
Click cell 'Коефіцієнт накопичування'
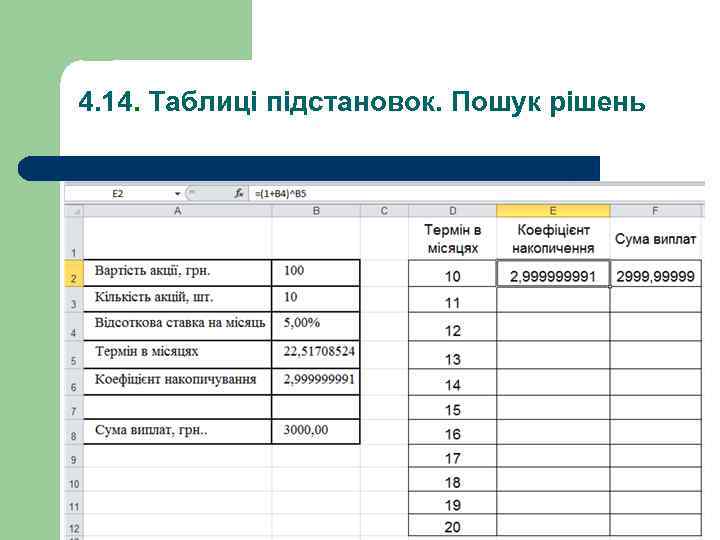(x=178, y=382)
